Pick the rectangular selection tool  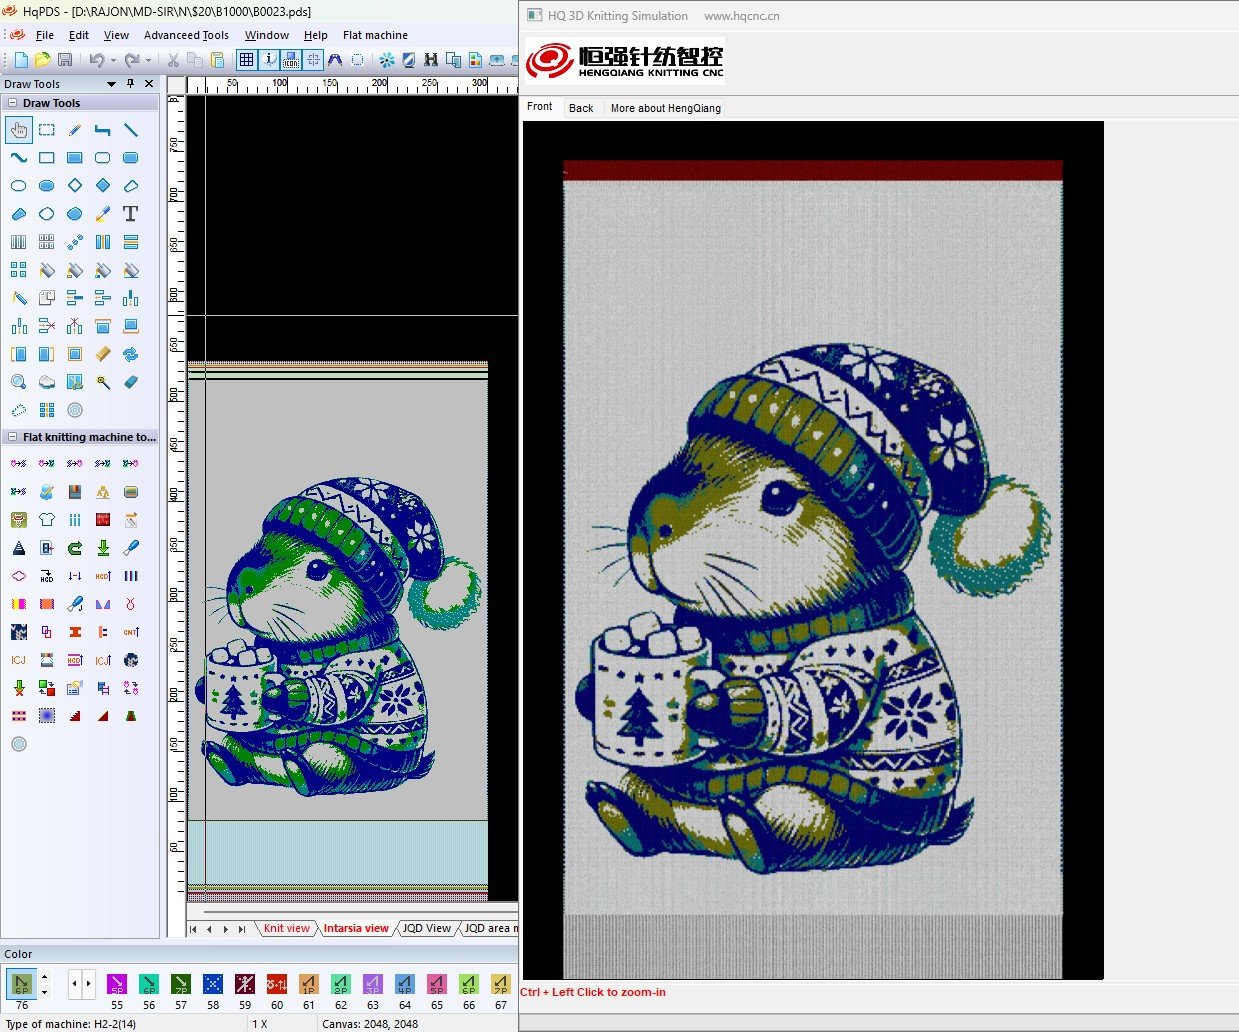pos(47,130)
